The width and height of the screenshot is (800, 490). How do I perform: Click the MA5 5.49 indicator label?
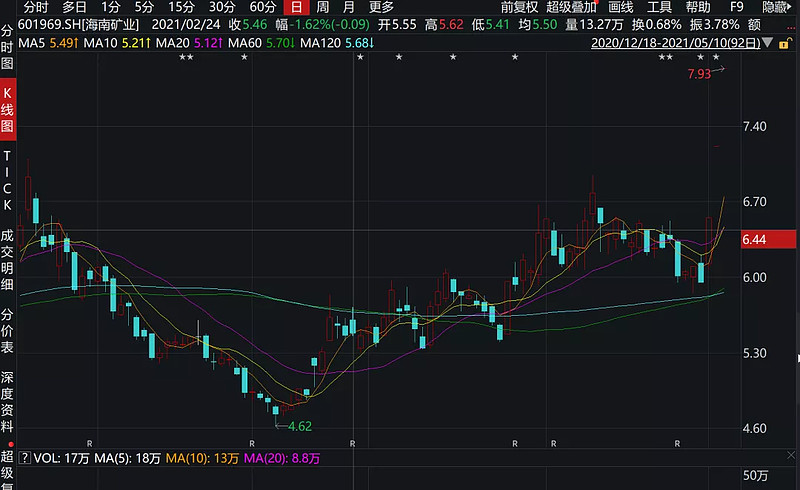48,43
